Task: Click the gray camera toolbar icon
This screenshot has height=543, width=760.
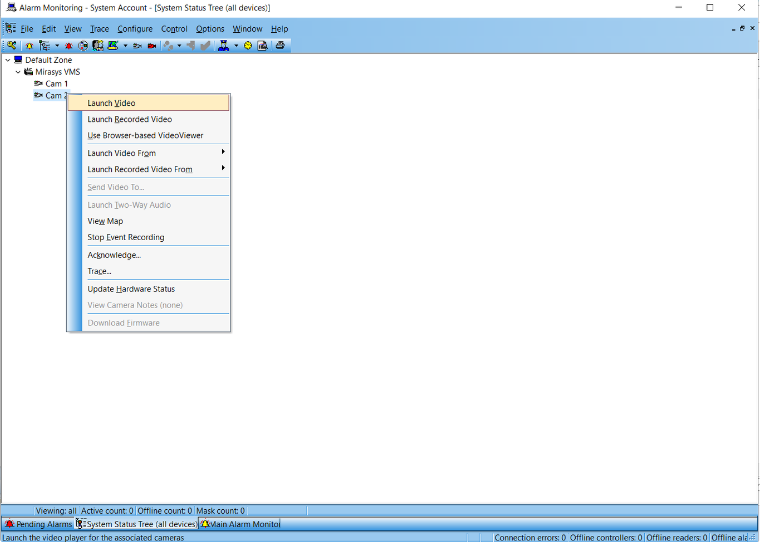Action: (137, 45)
